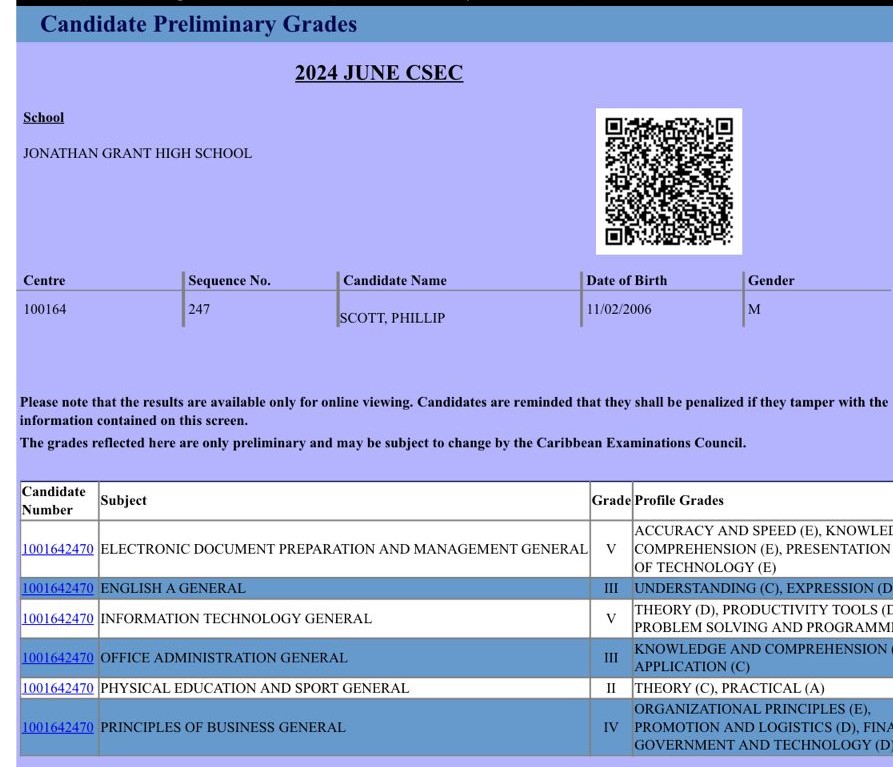Open candidate number link for Physical Education row
Viewport: 893px width, 767px height.
(58, 688)
